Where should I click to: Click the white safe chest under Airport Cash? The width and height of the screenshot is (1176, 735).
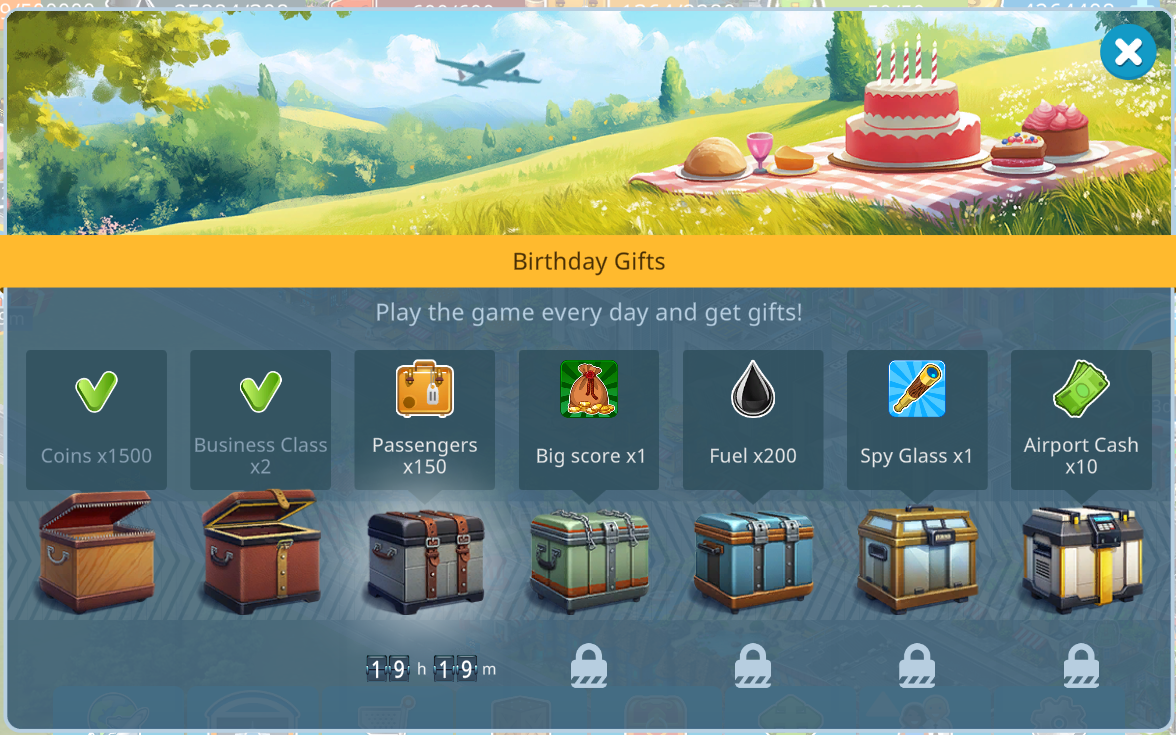[1082, 560]
